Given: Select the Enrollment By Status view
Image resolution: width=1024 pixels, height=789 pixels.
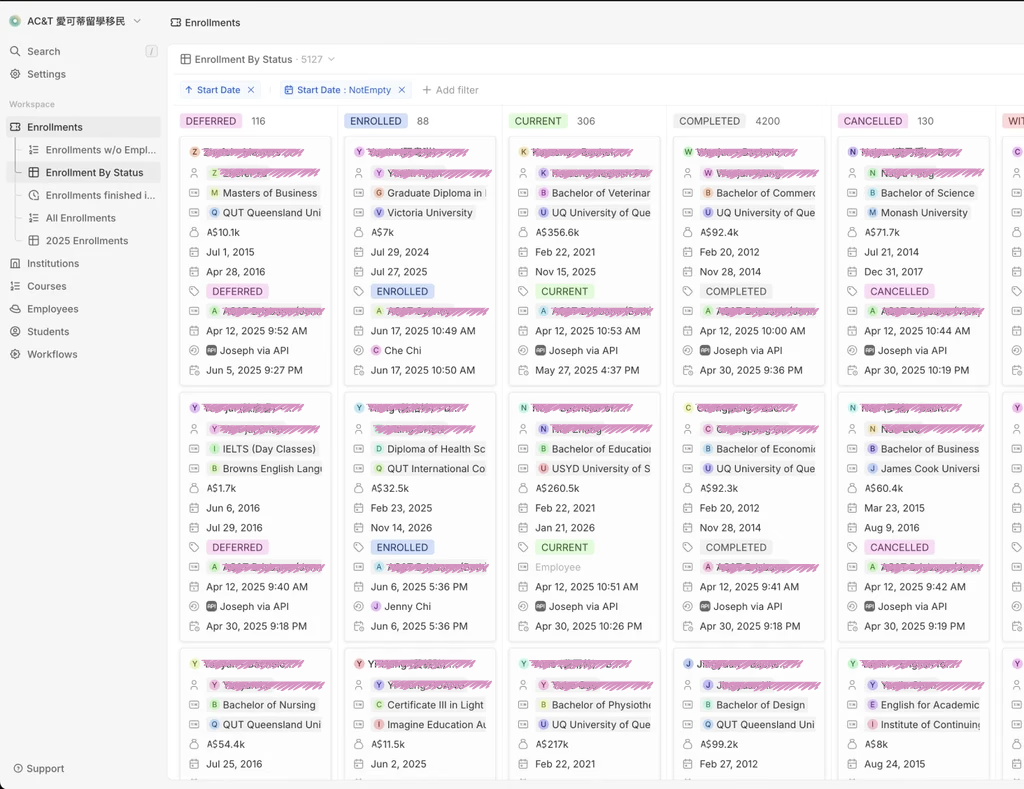Looking at the screenshot, I should [x=94, y=172].
